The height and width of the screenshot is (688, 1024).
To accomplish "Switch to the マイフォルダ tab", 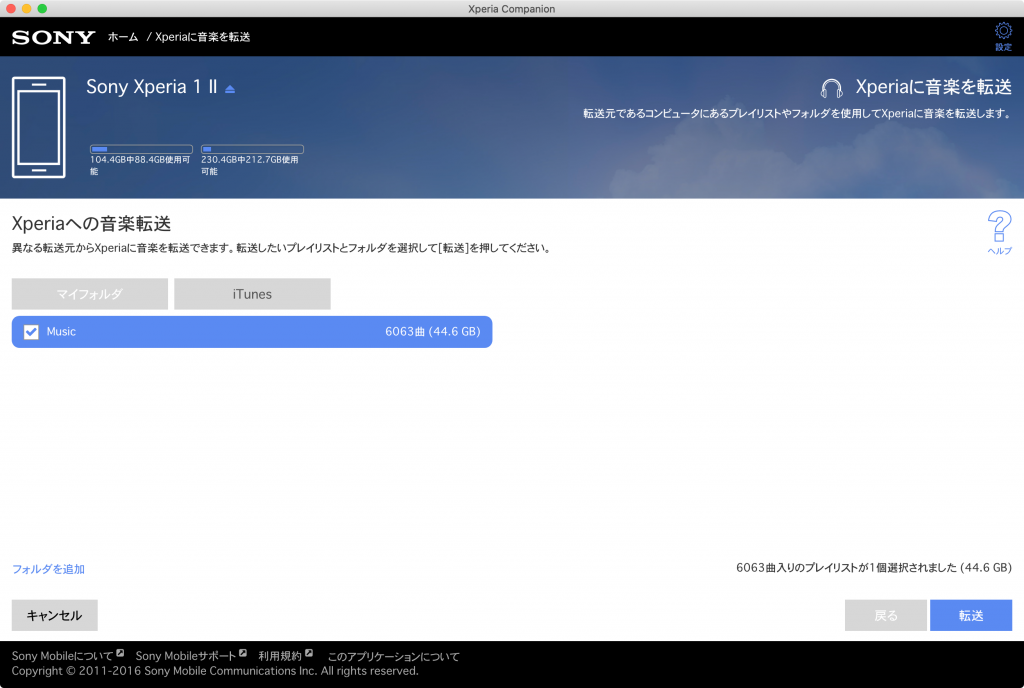I will click(89, 294).
